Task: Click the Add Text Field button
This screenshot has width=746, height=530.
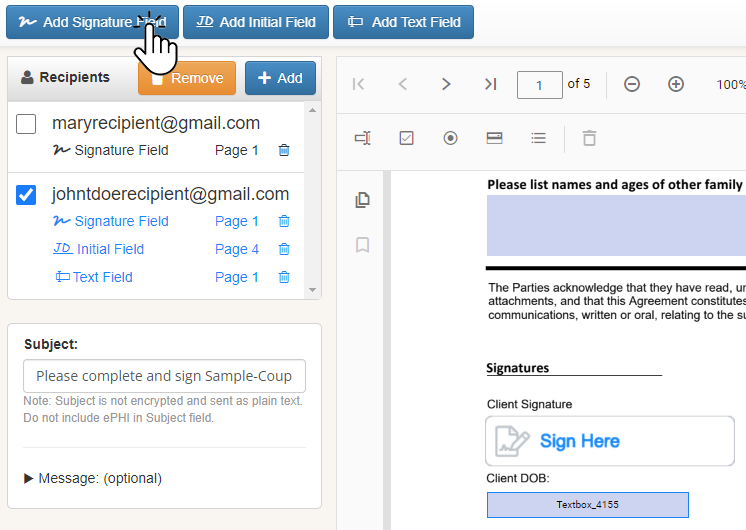Action: point(404,22)
